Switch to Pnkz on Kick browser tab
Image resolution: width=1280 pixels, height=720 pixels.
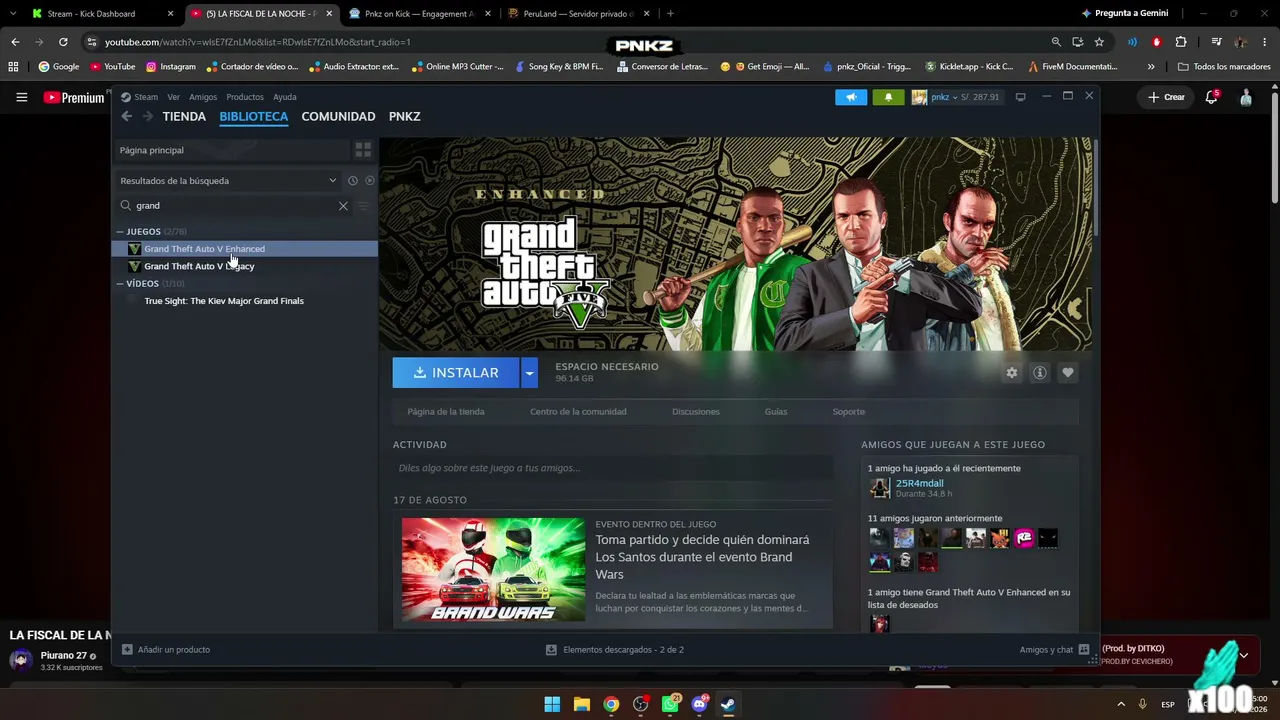pos(420,14)
